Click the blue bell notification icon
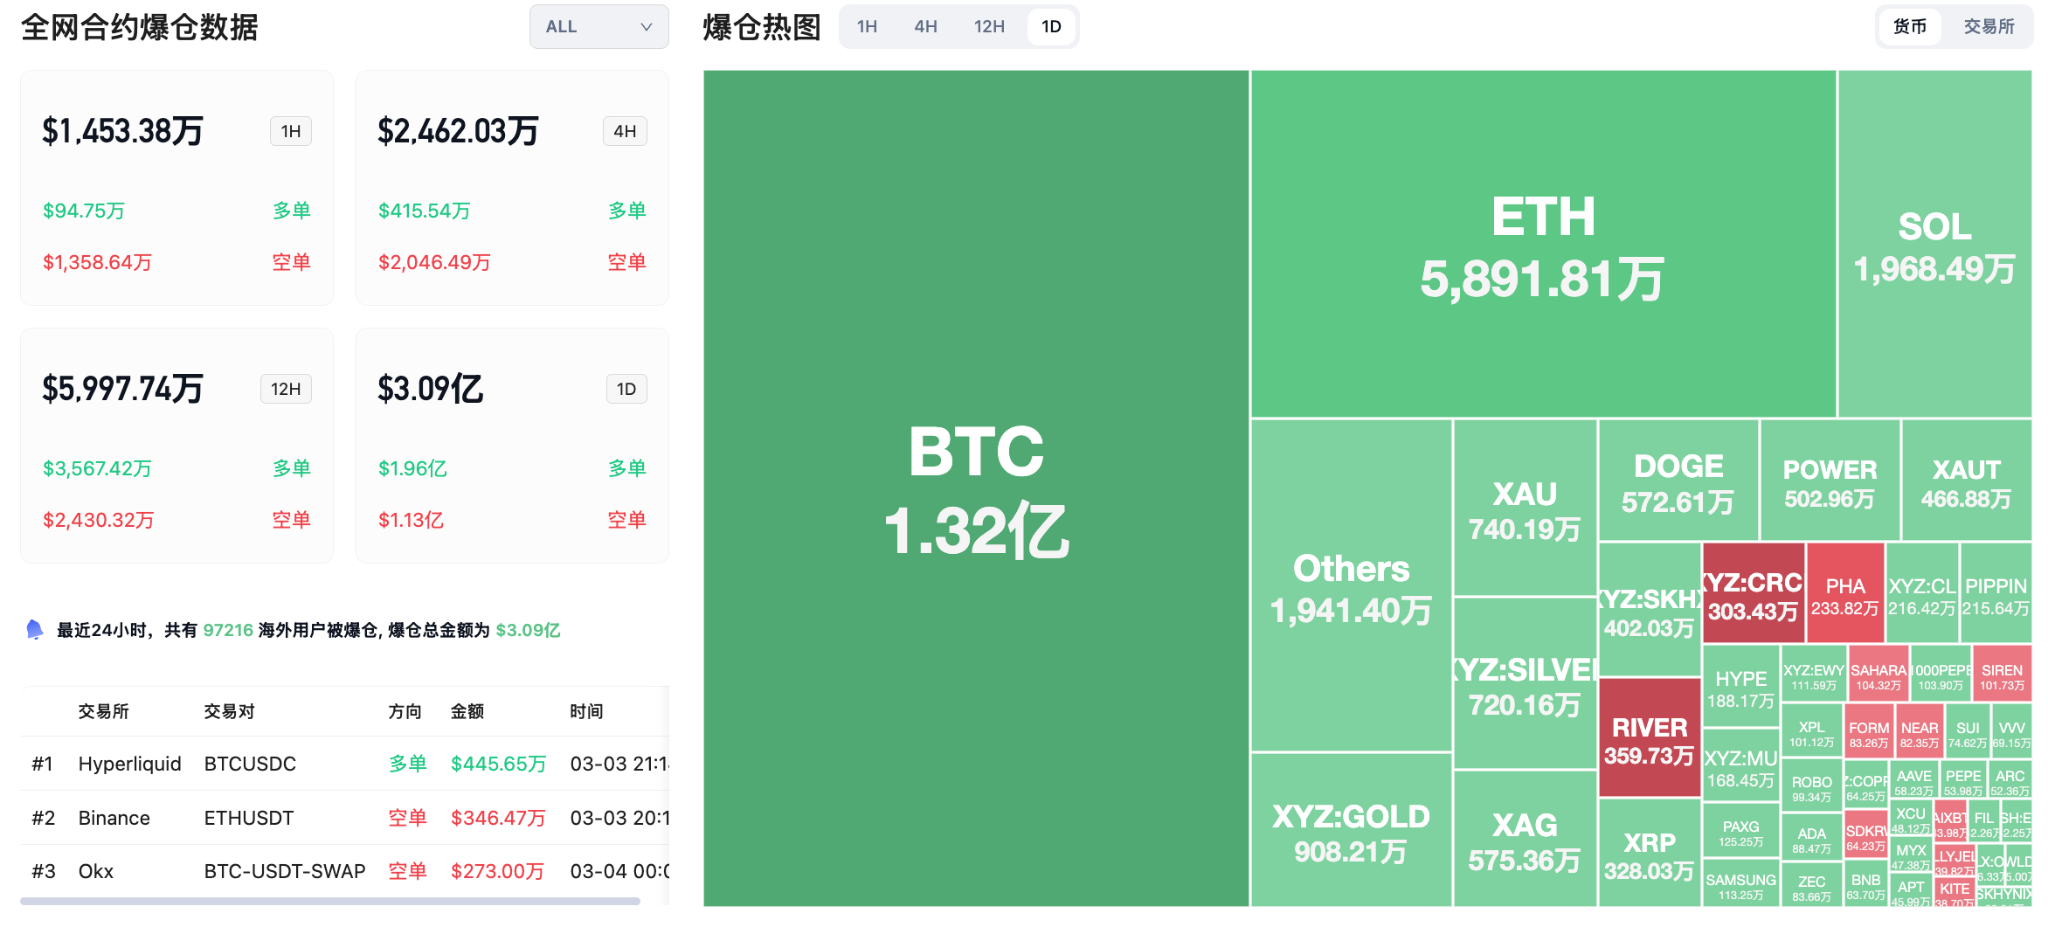The image size is (2048, 930). click(x=35, y=629)
